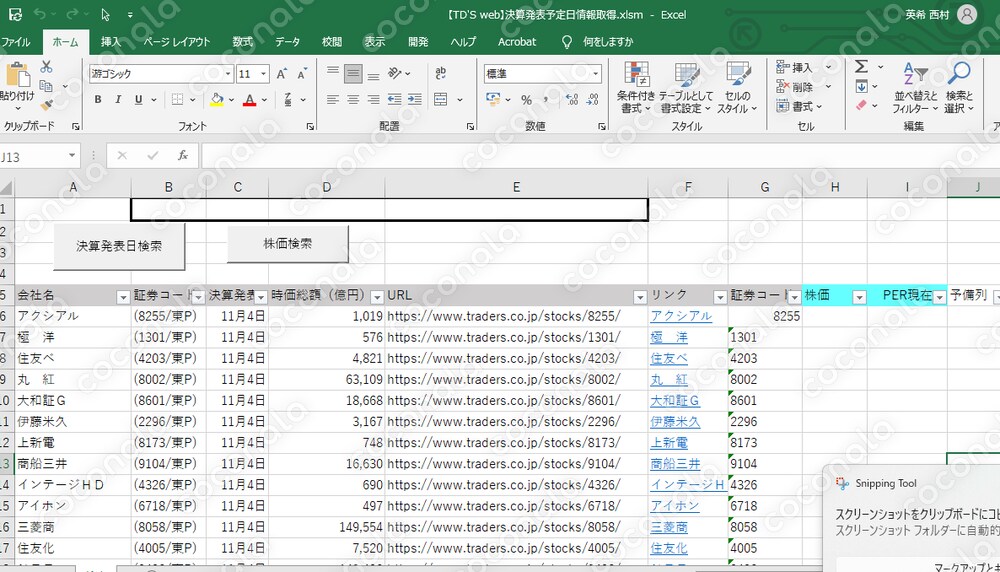The height and width of the screenshot is (572, 1000).
Task: Switch to the 数式 tab
Action: pyautogui.click(x=242, y=42)
